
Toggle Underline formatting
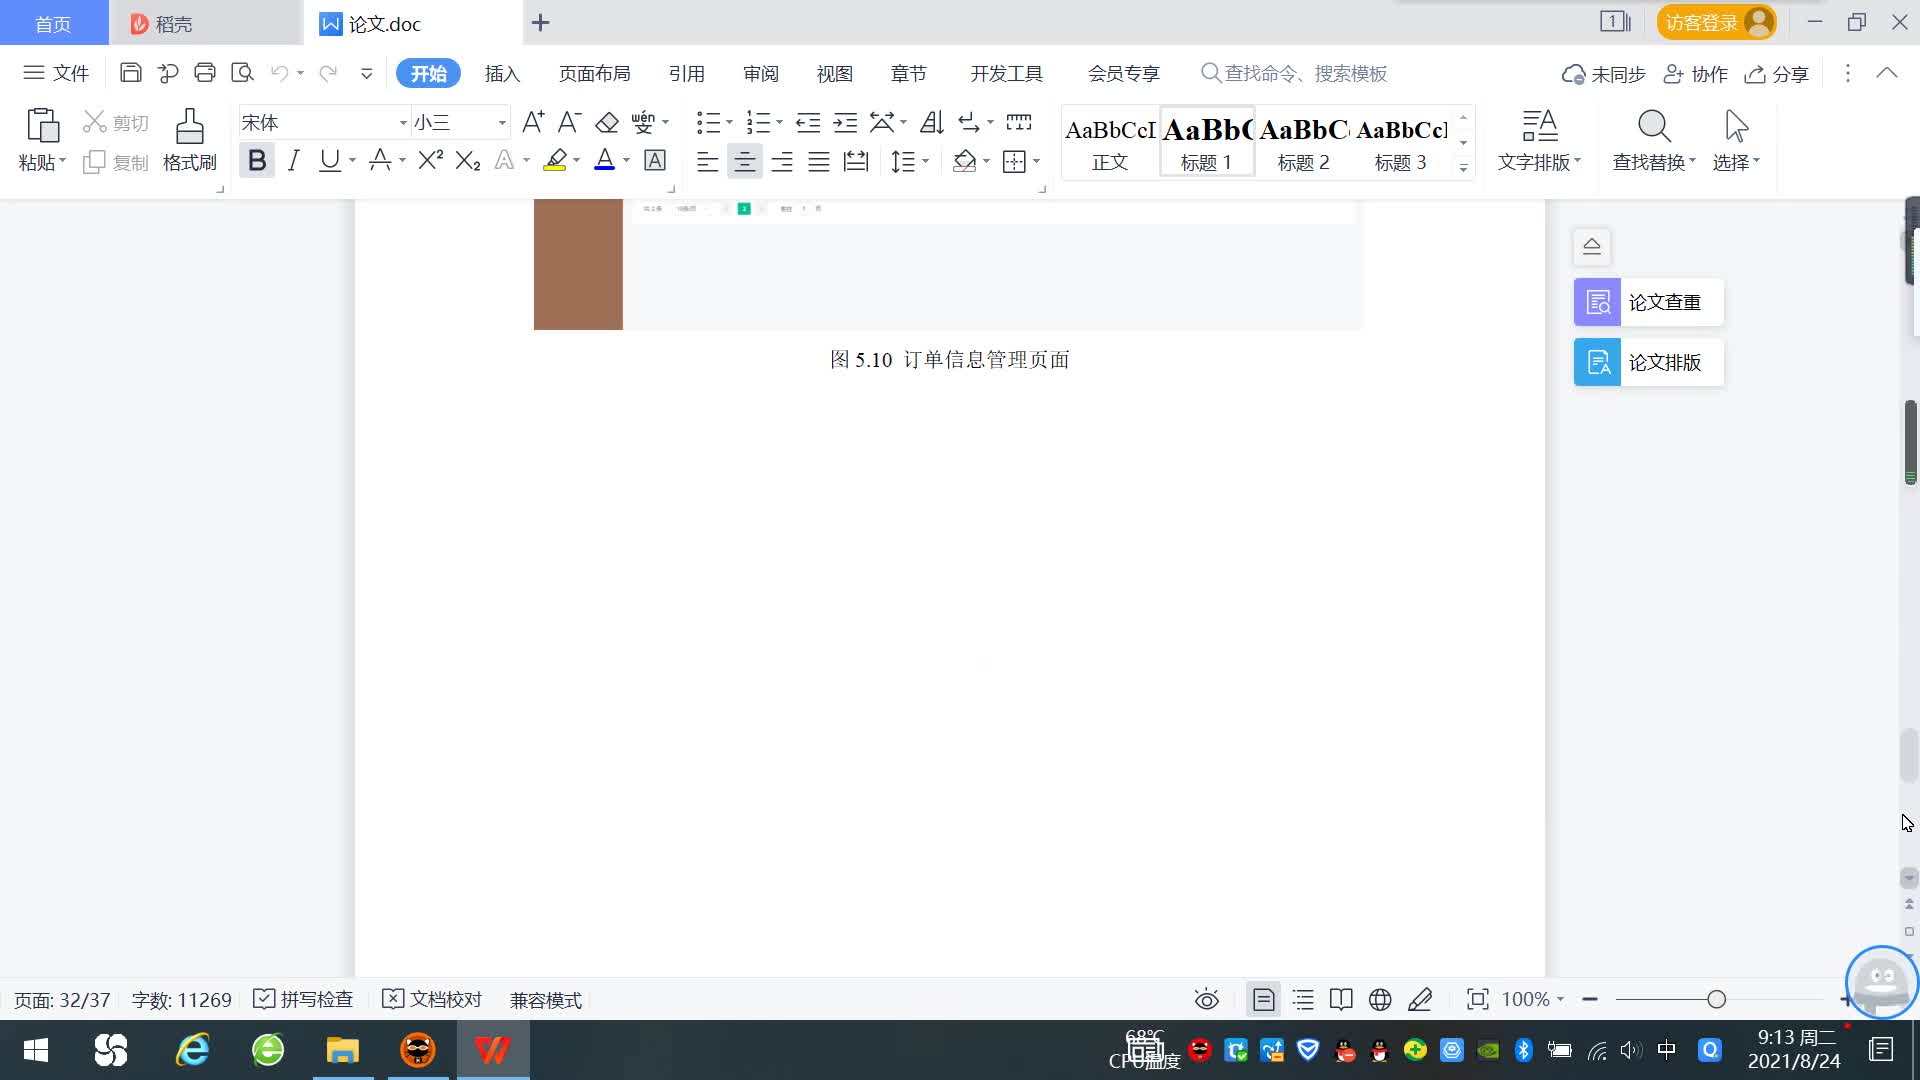click(x=329, y=160)
